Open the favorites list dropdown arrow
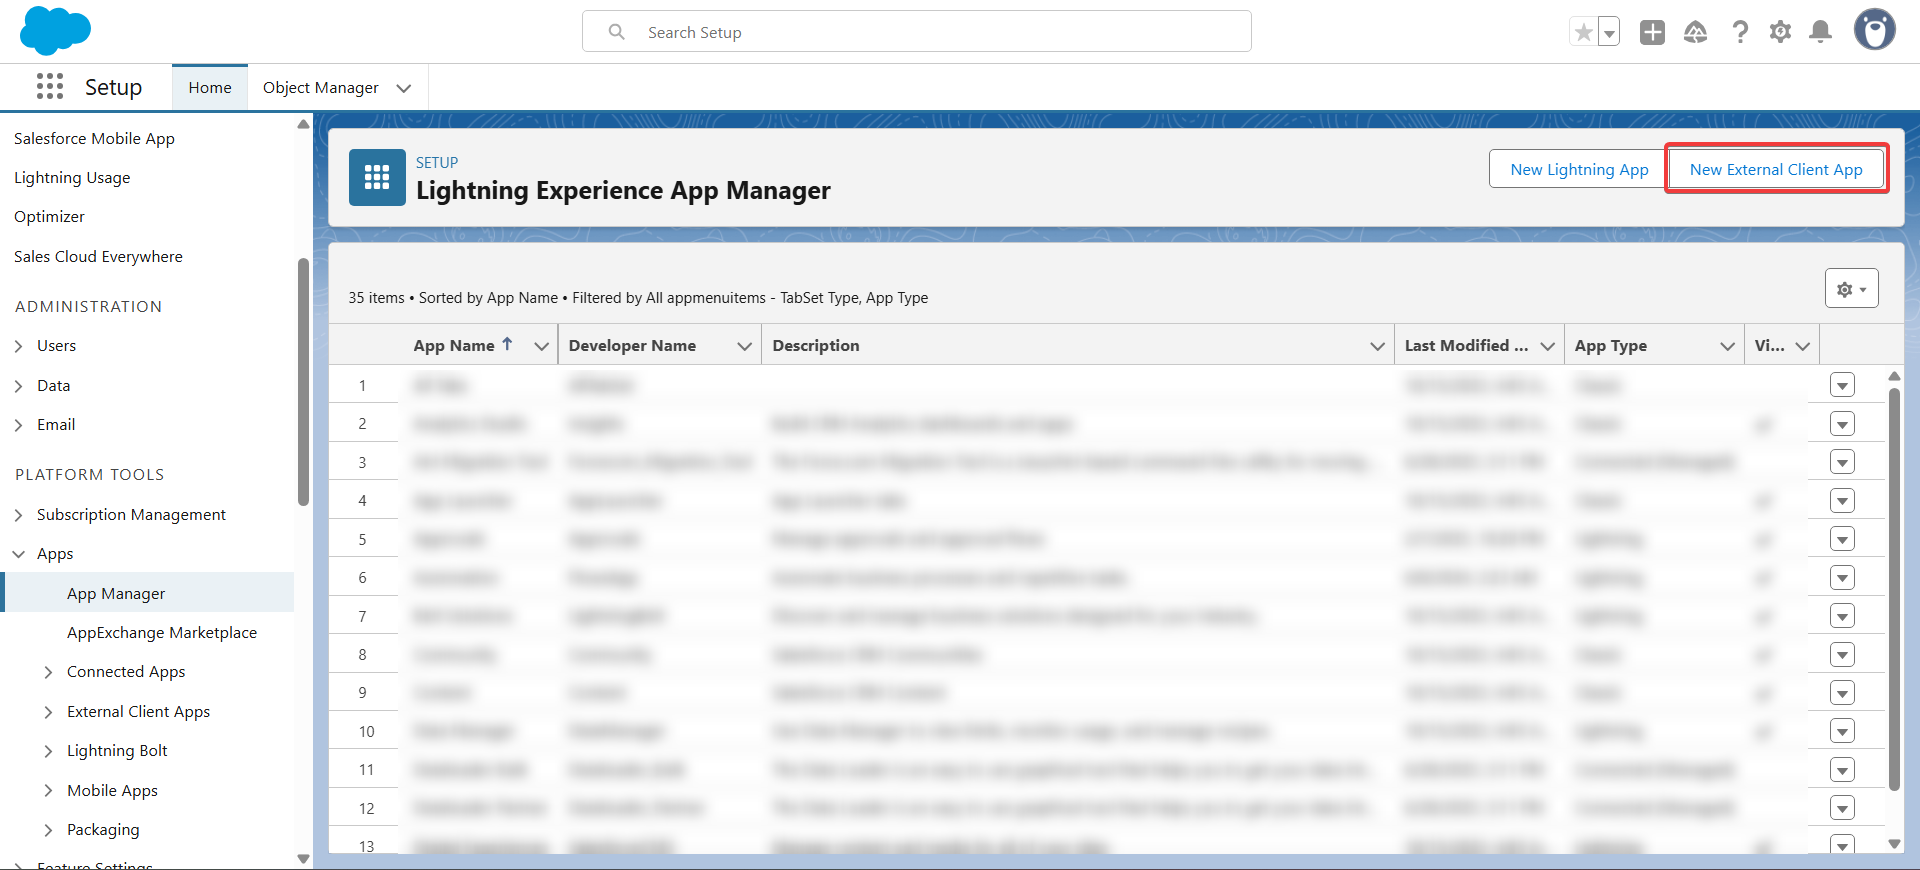Screen dimensions: 1920x870 [1609, 33]
